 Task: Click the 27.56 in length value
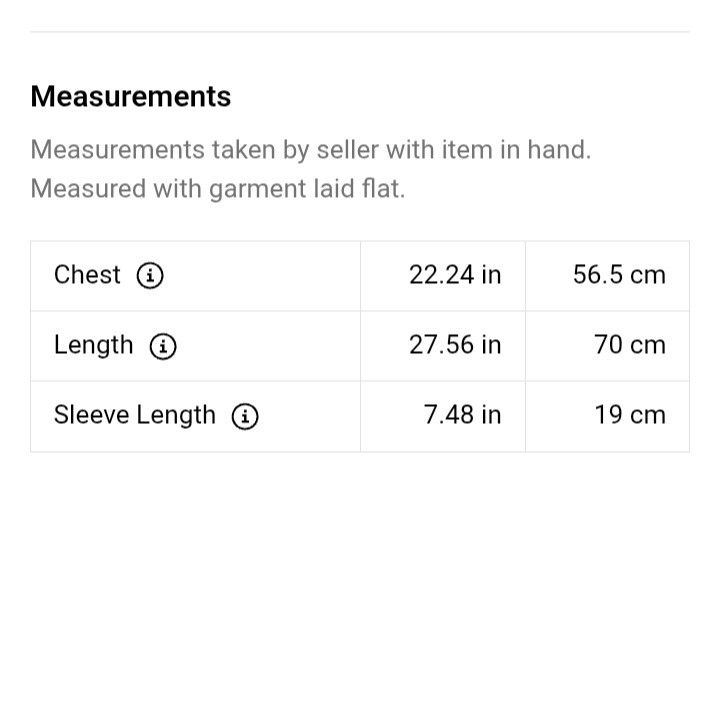455,345
